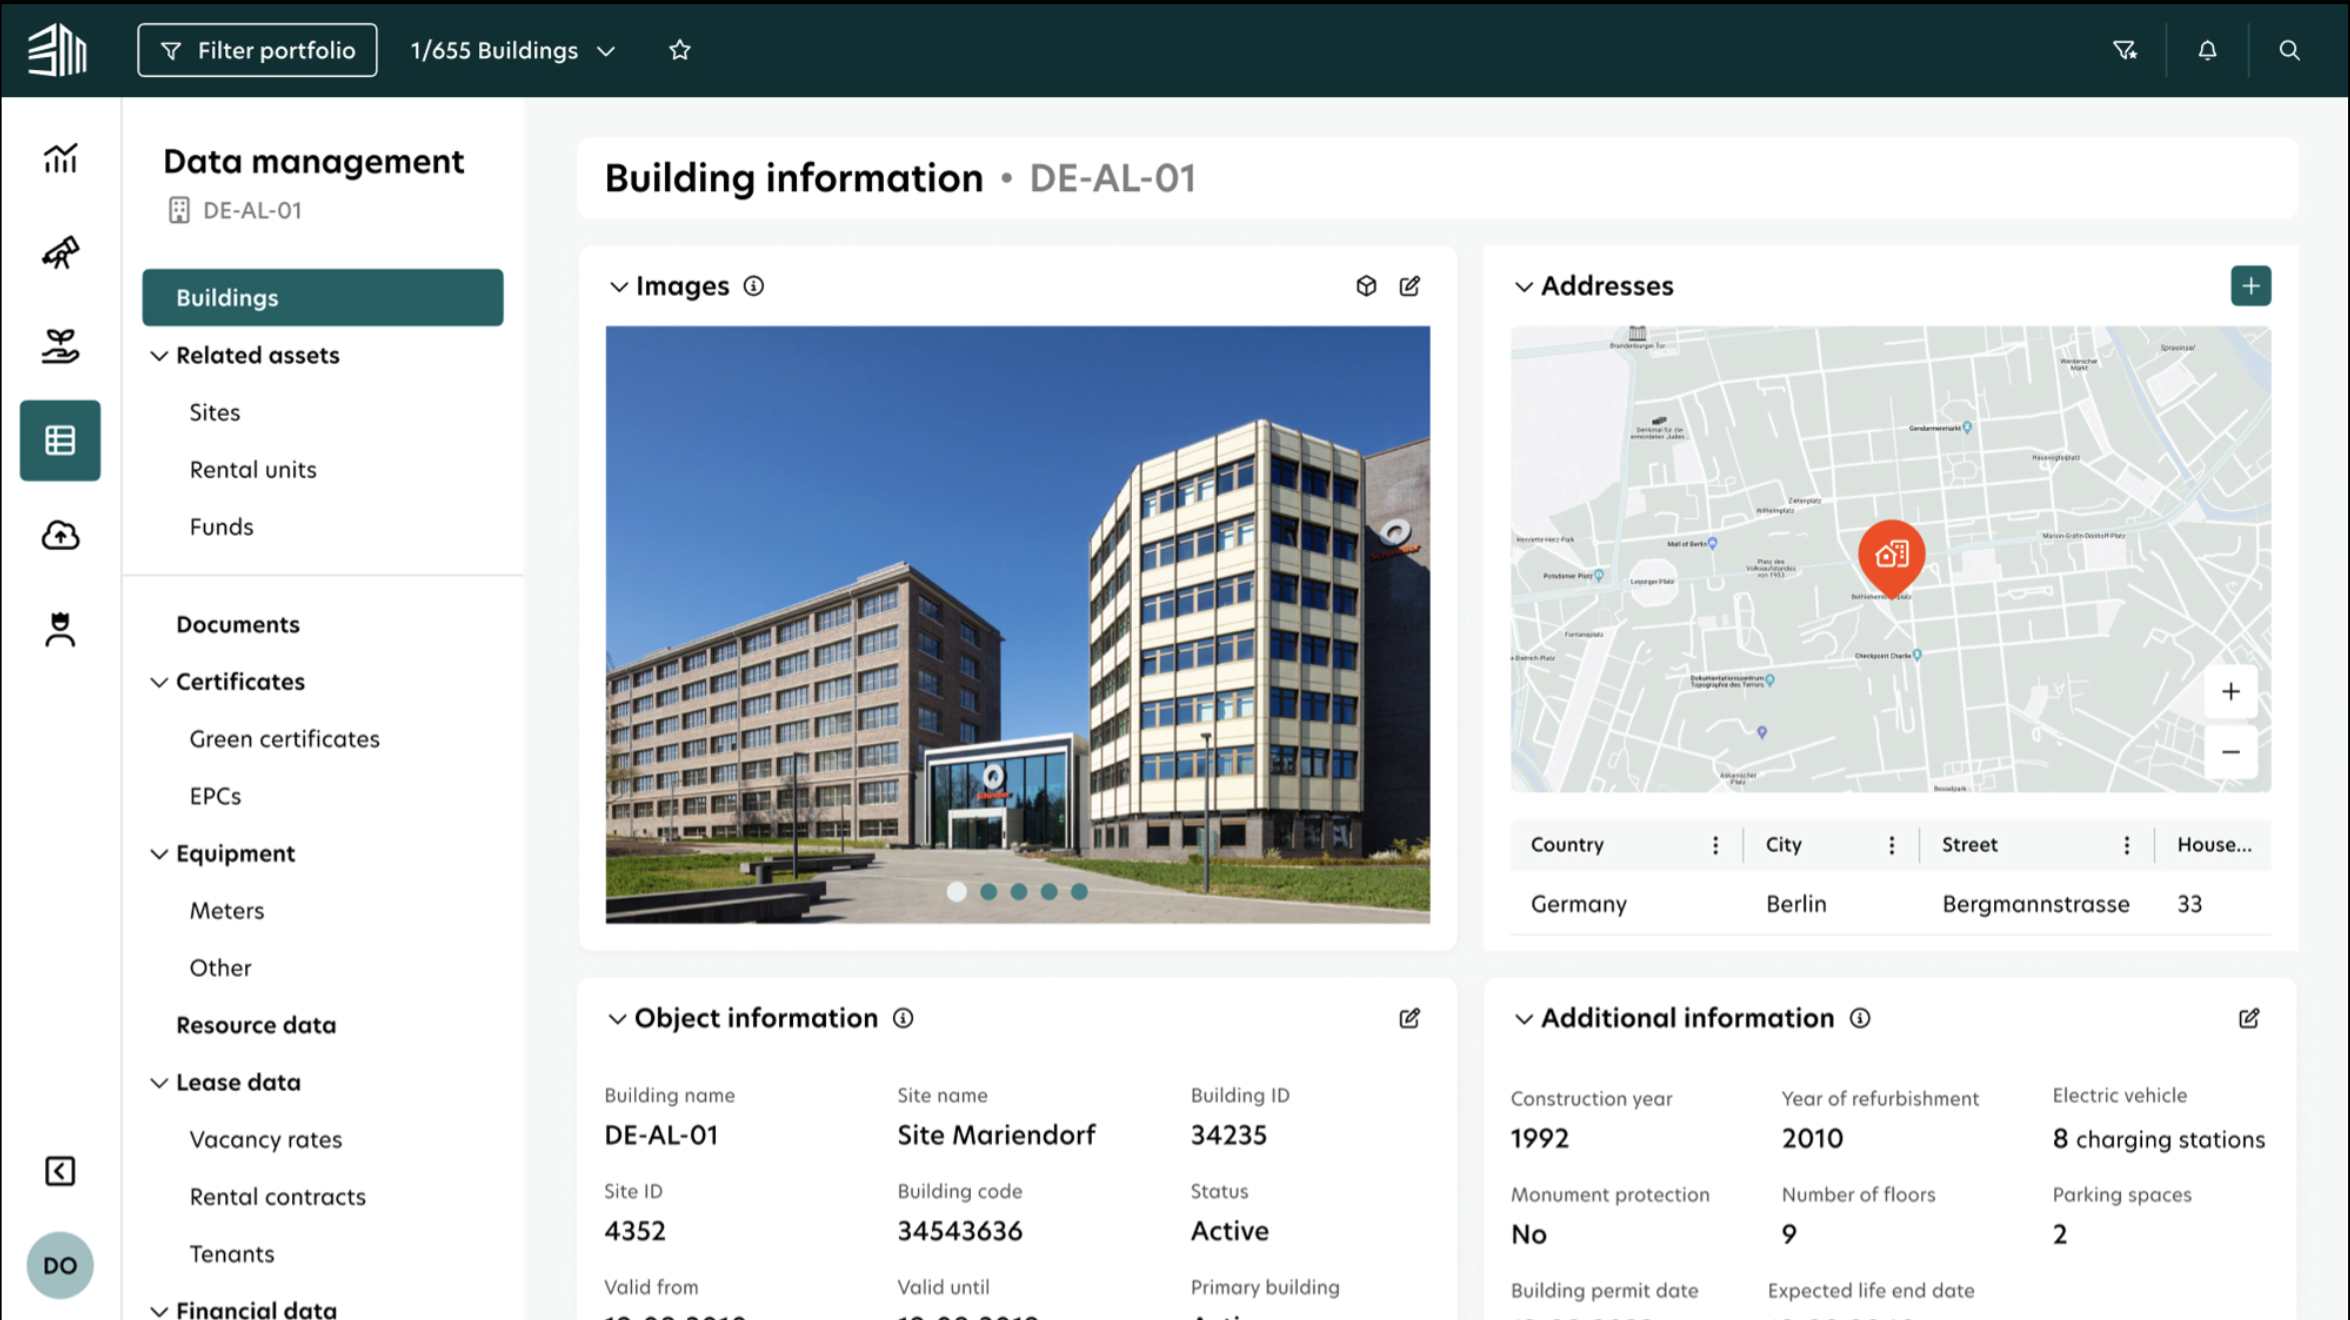Screen dimensions: 2350x1320
Task: Open the analytics chart sidebar icon
Action: click(60, 157)
